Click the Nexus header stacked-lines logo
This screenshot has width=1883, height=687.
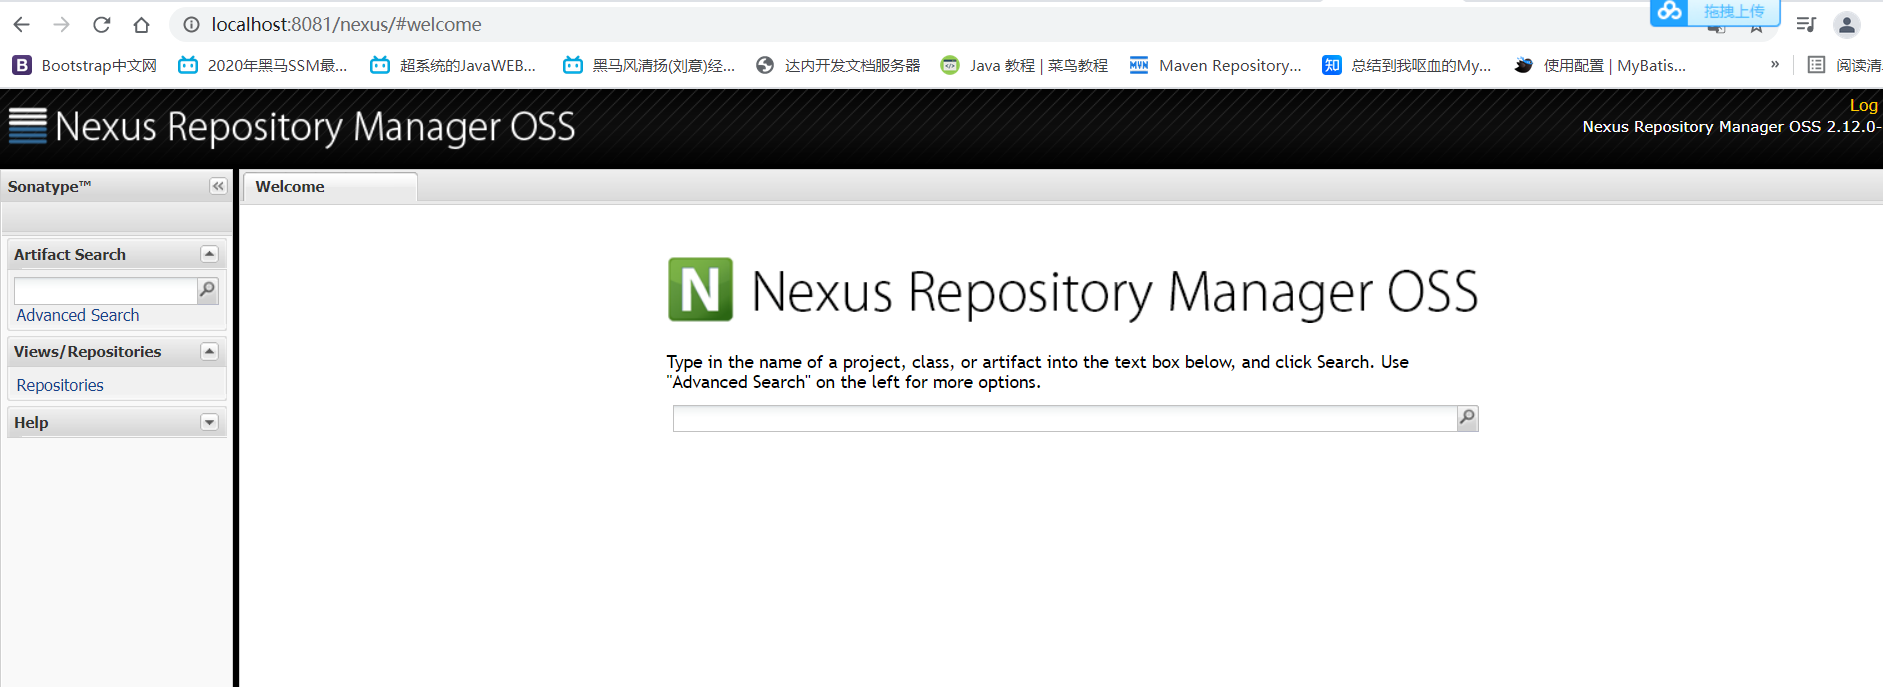click(x=28, y=126)
